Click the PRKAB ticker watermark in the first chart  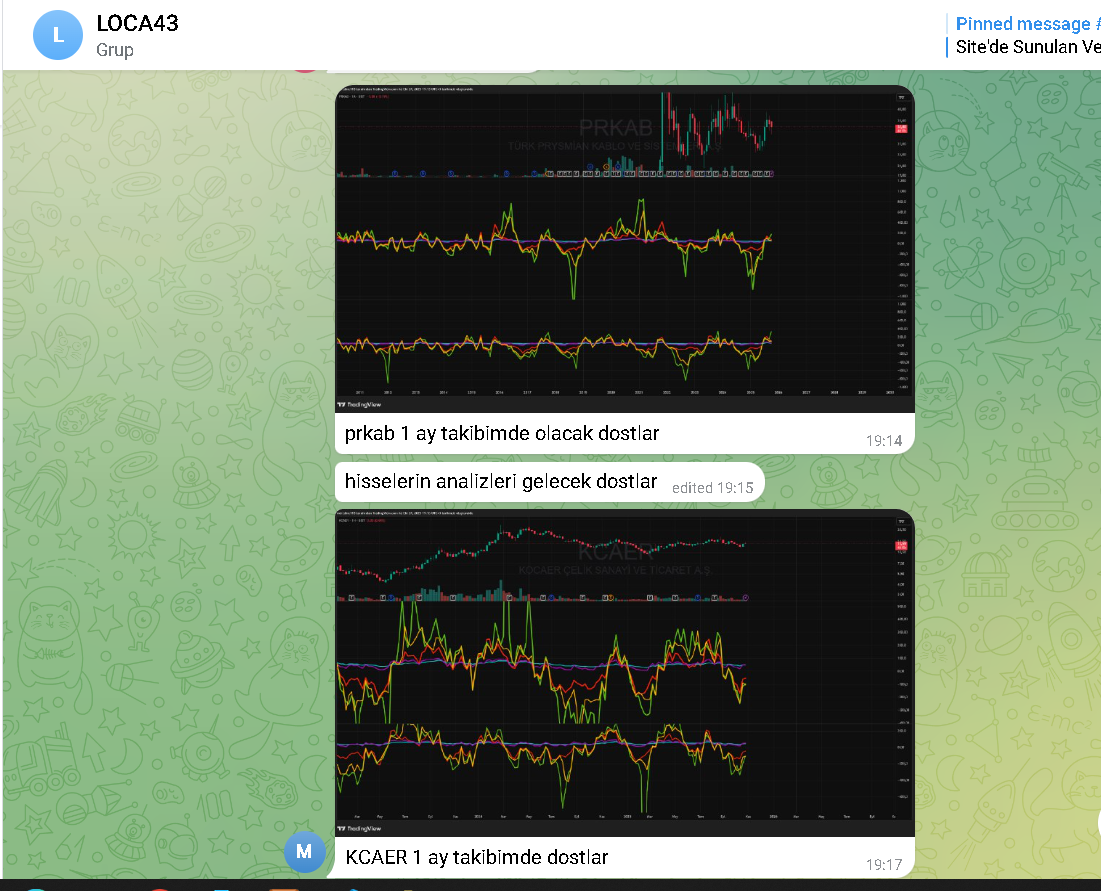tap(615, 127)
